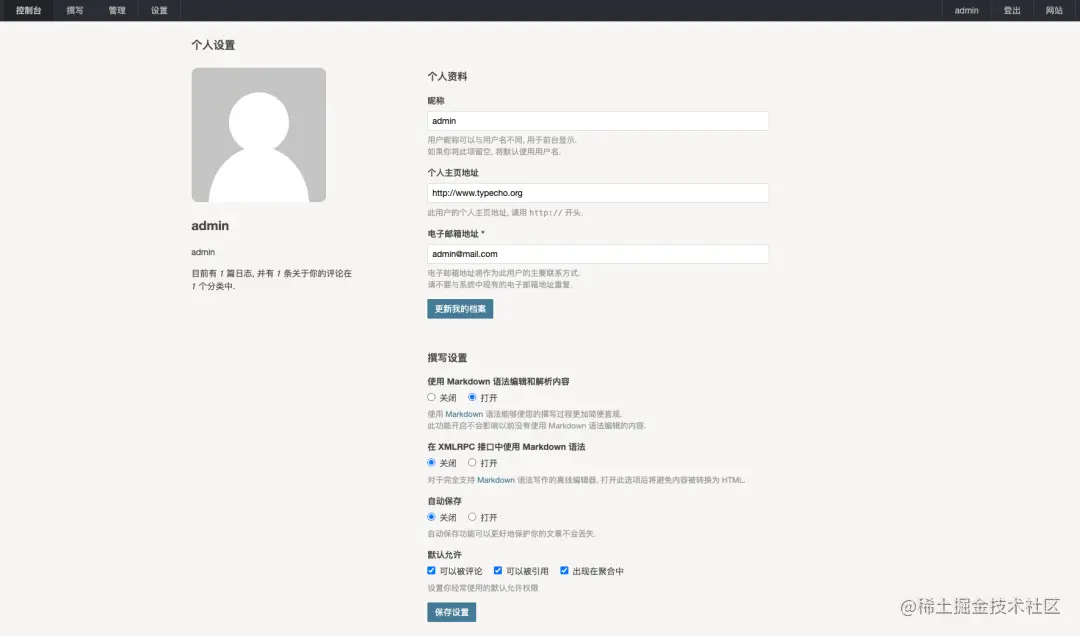This screenshot has height=636, width=1080.
Task: Click 登出 to log out
Action: [1012, 10]
